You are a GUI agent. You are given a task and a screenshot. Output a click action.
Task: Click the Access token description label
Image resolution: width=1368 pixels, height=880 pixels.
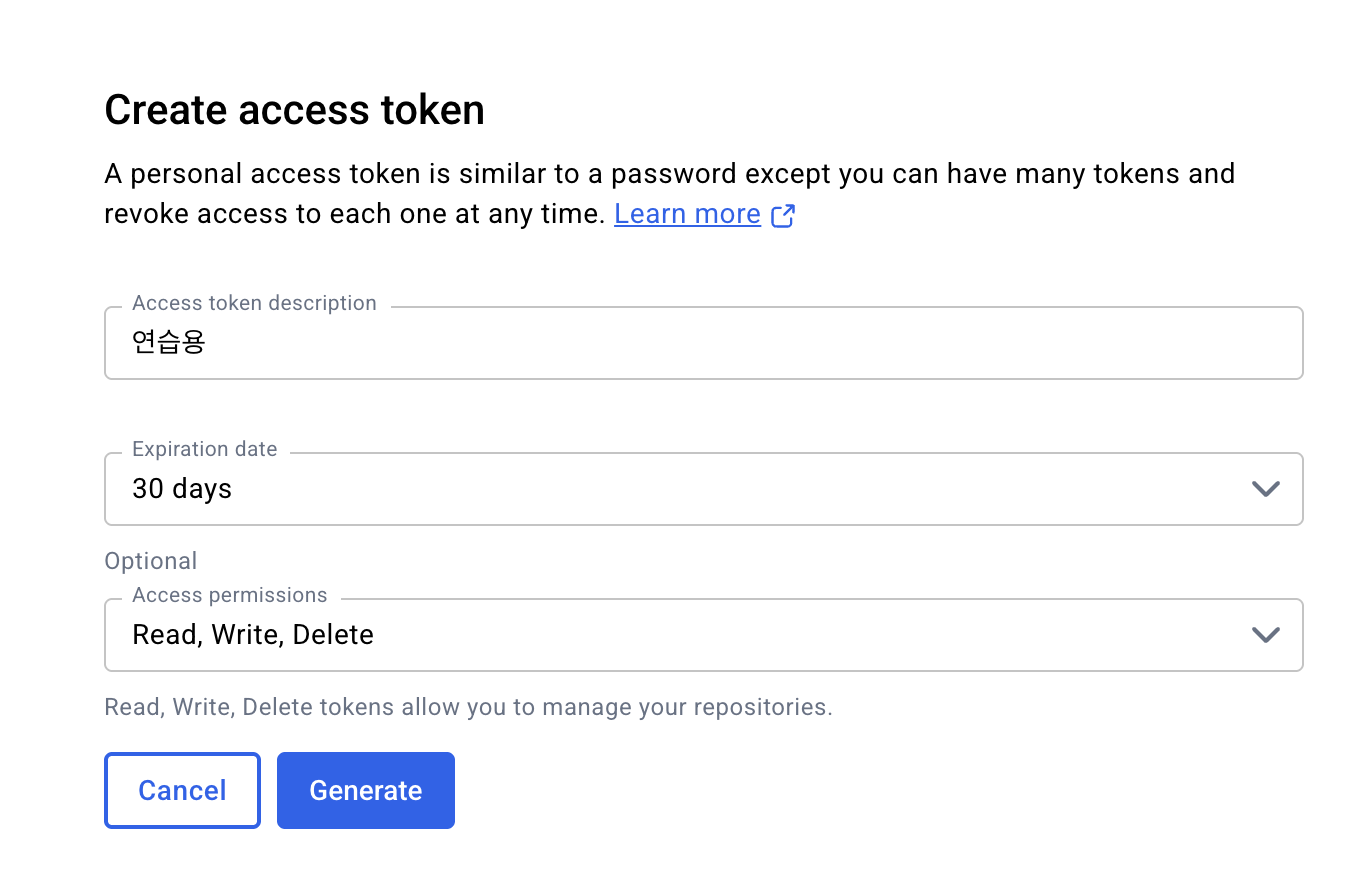(x=254, y=303)
